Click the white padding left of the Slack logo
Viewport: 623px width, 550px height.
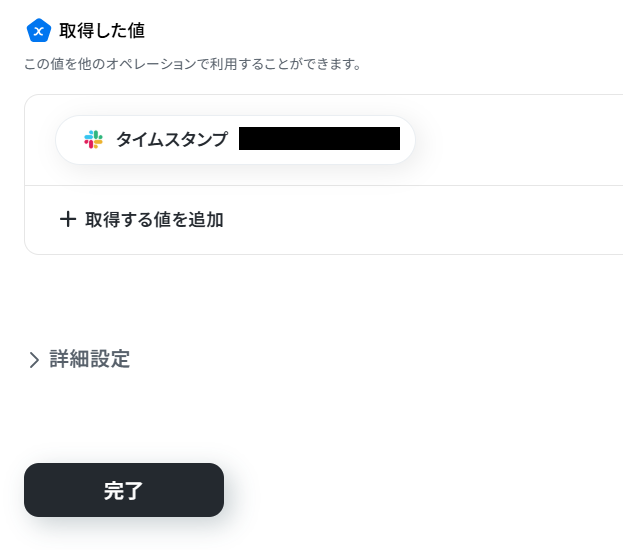click(x=69, y=140)
